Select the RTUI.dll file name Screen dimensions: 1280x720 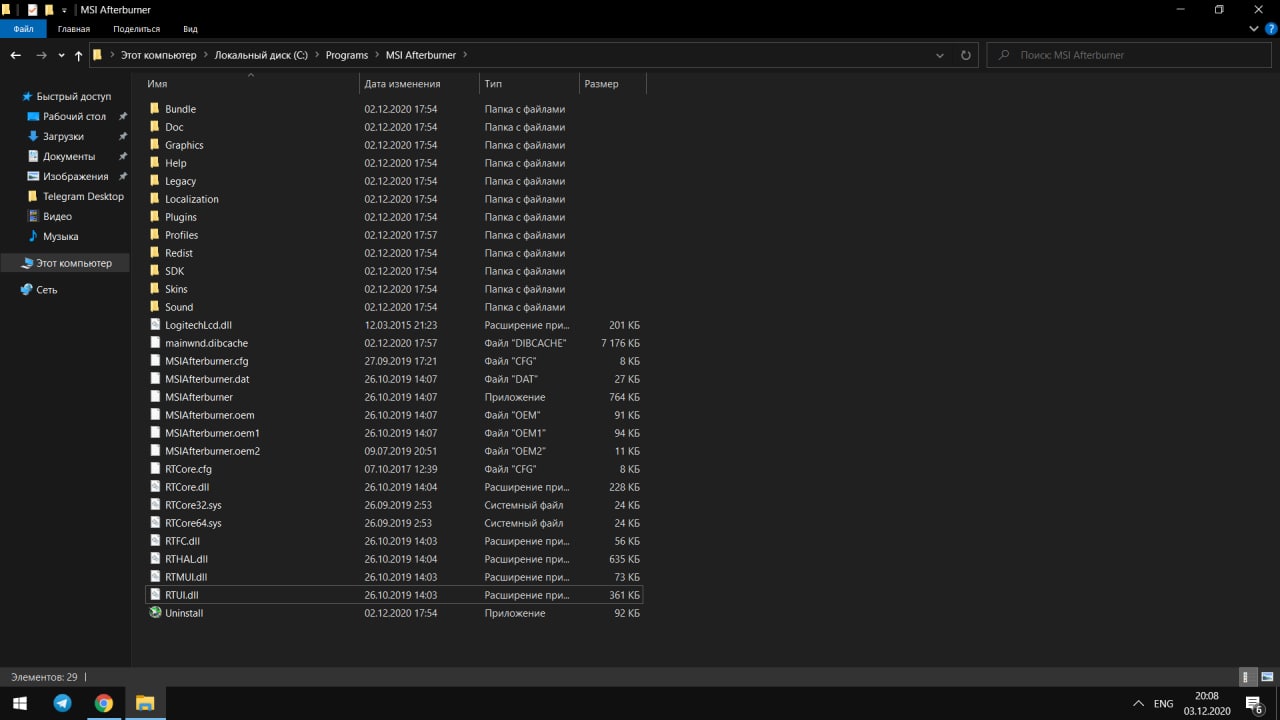[182, 595]
